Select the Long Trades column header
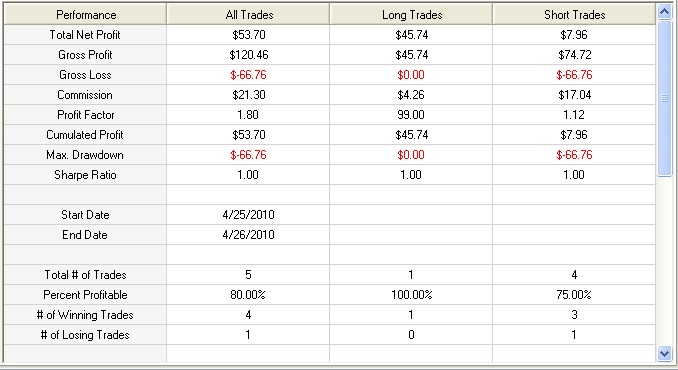 coord(412,15)
